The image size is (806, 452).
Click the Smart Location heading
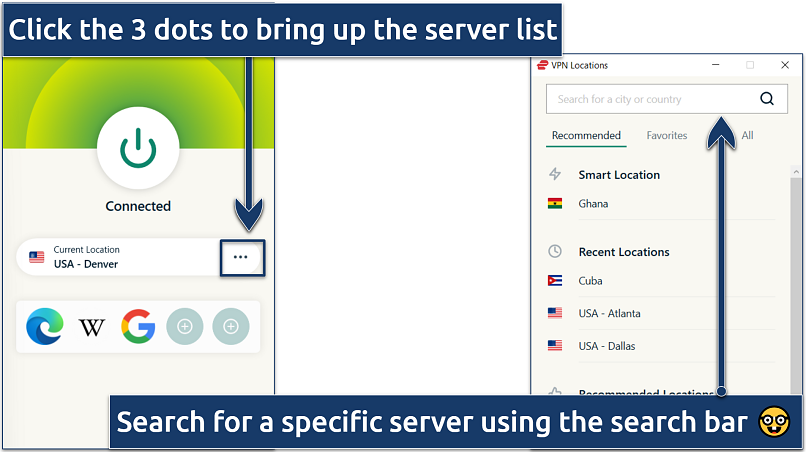(619, 175)
